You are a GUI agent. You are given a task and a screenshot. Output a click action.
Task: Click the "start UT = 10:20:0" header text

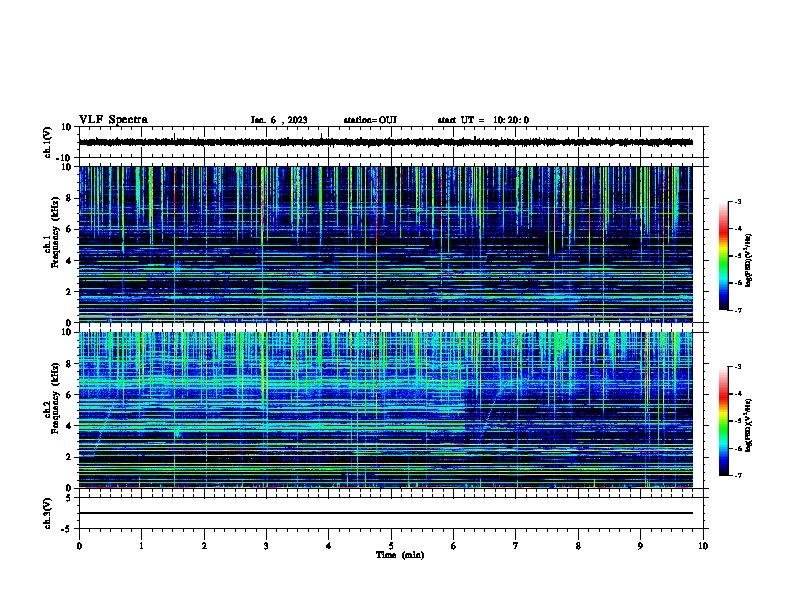483,120
